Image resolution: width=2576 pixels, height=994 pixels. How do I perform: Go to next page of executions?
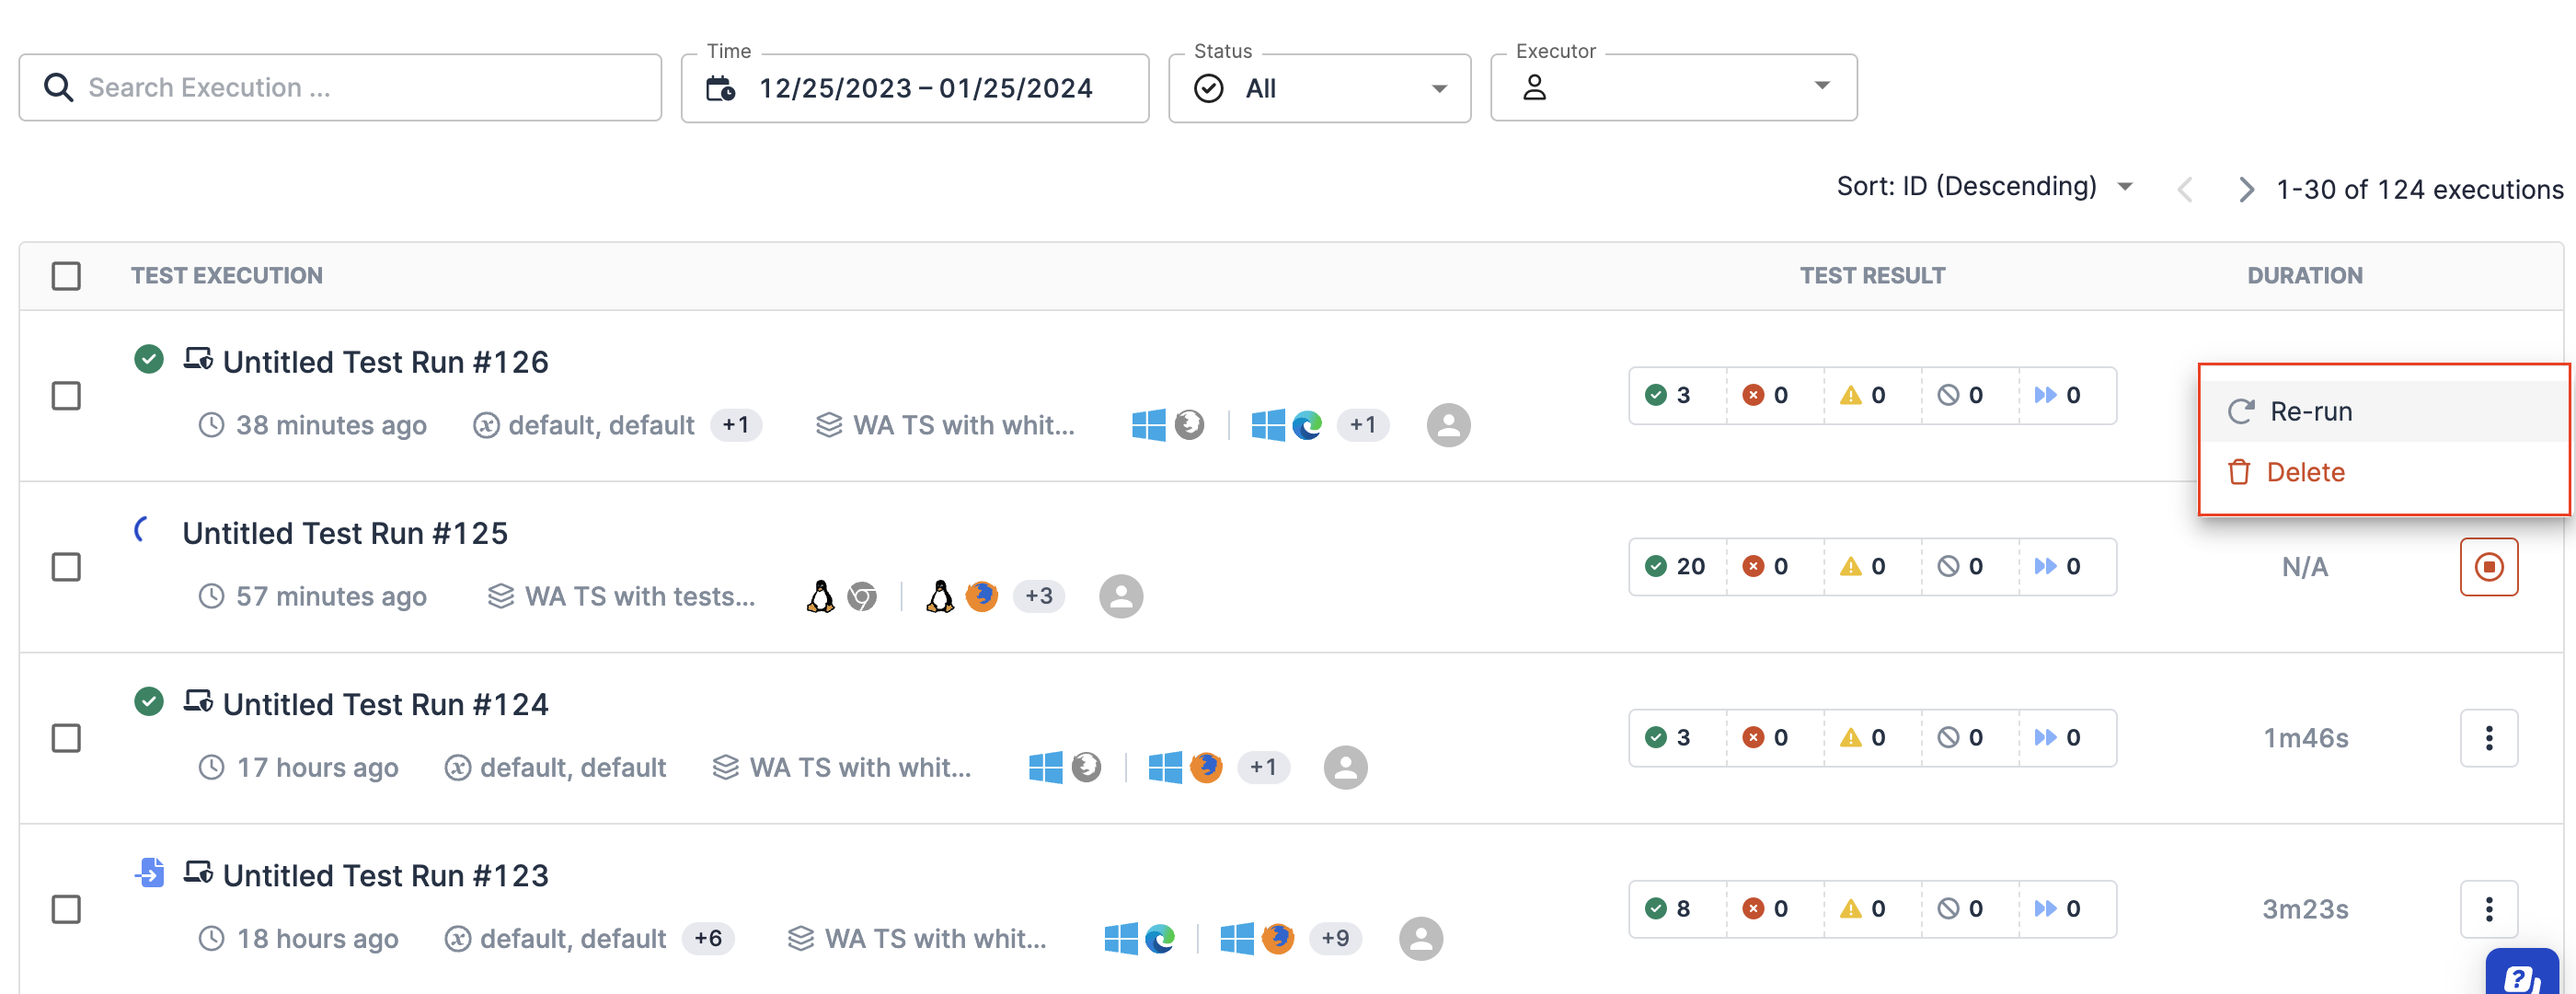pyautogui.click(x=2246, y=189)
